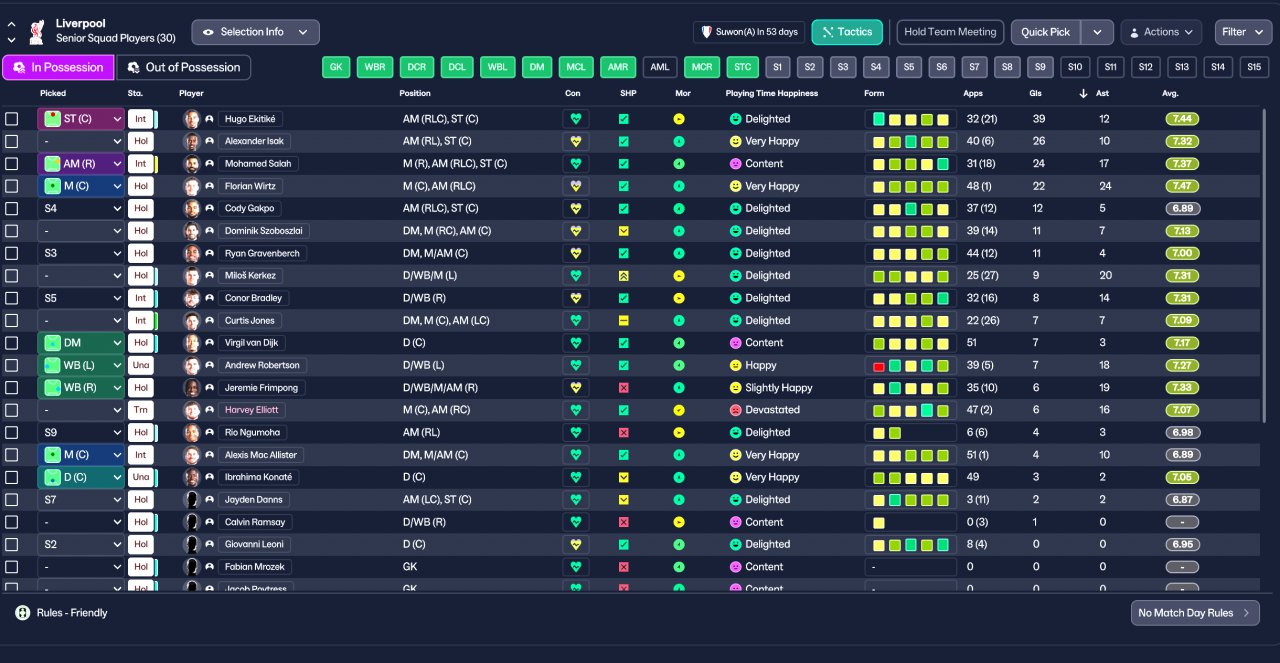Open Cody Gakpo's S4 picked dropdown
Viewport: 1280px width, 663px height.
coord(81,208)
